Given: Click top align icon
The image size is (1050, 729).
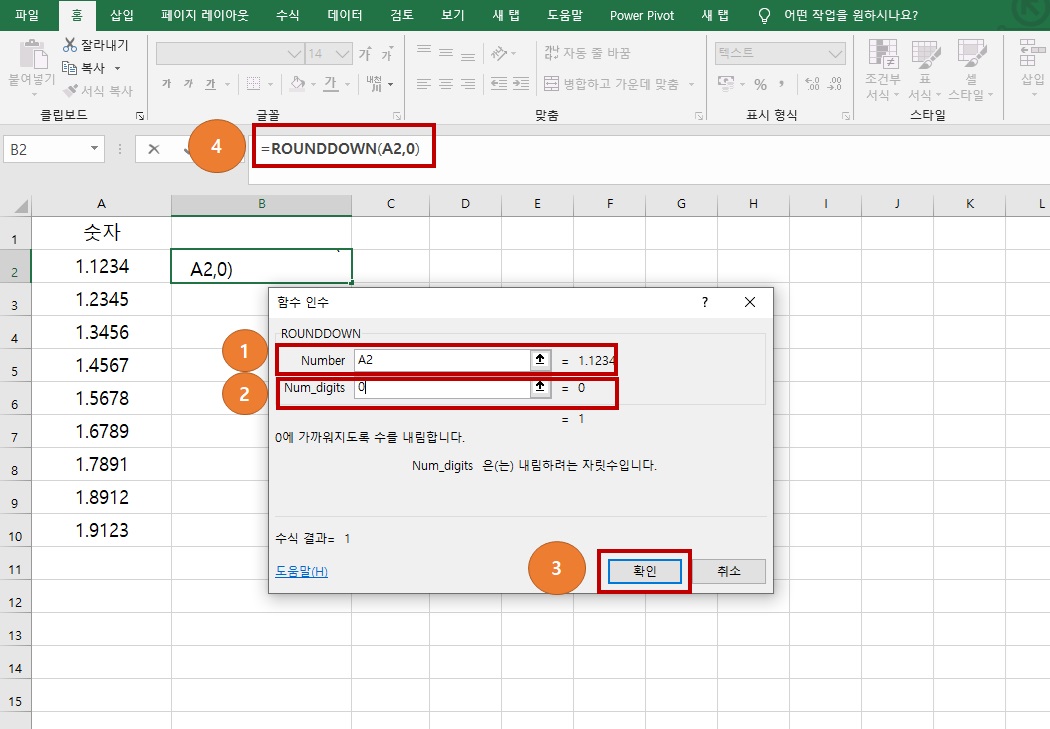Looking at the screenshot, I should (424, 52).
